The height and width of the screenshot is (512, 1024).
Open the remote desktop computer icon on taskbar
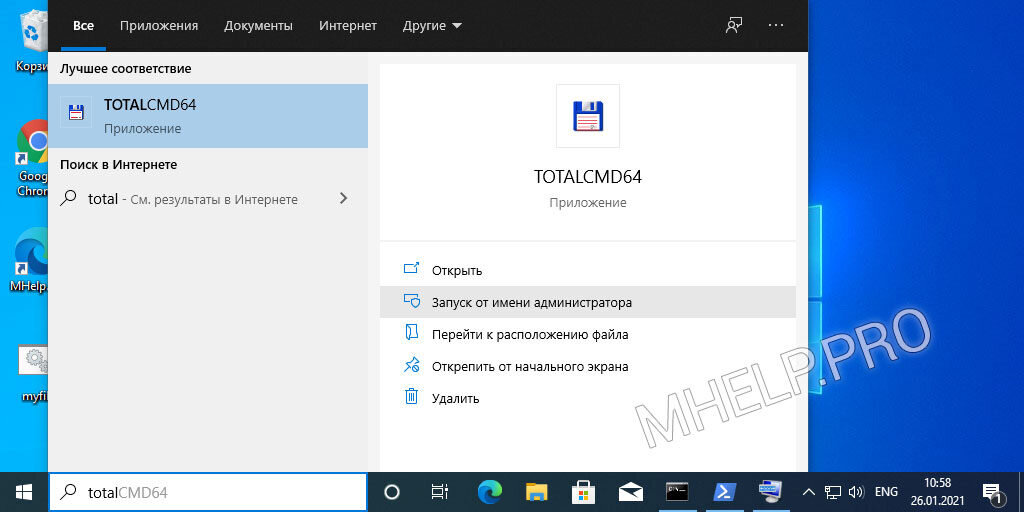(771, 492)
